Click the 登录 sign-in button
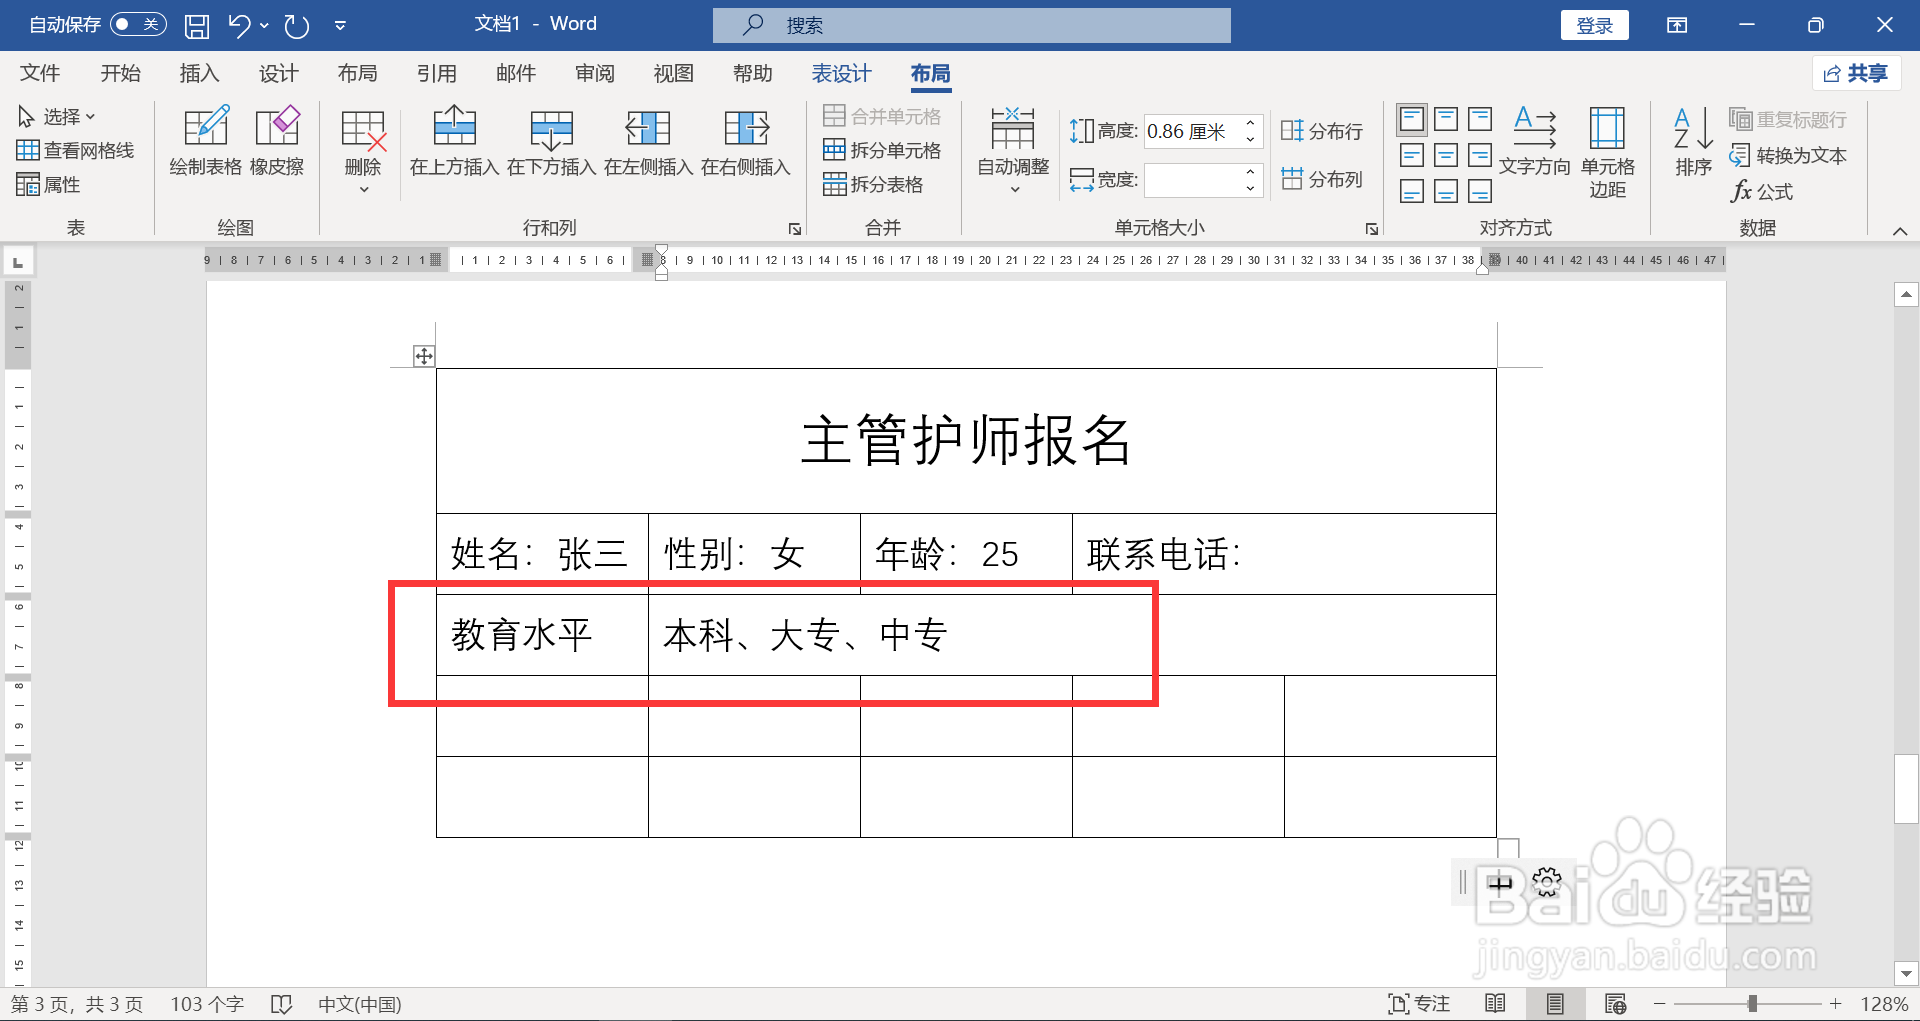The width and height of the screenshot is (1920, 1021). pos(1594,25)
